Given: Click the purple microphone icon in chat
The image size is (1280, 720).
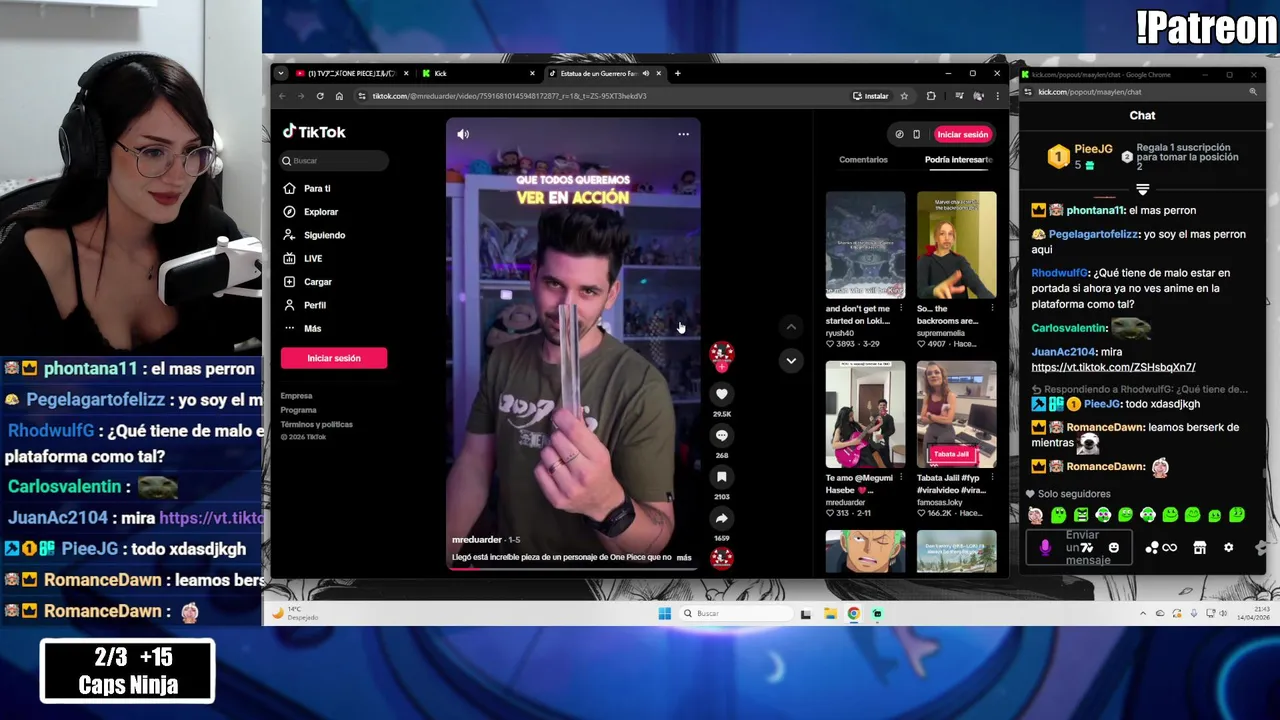Looking at the screenshot, I should pyautogui.click(x=1045, y=548).
